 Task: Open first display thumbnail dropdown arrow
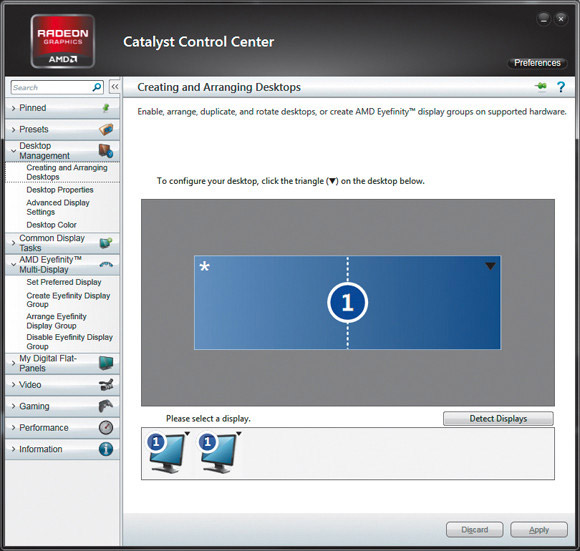click(x=187, y=434)
